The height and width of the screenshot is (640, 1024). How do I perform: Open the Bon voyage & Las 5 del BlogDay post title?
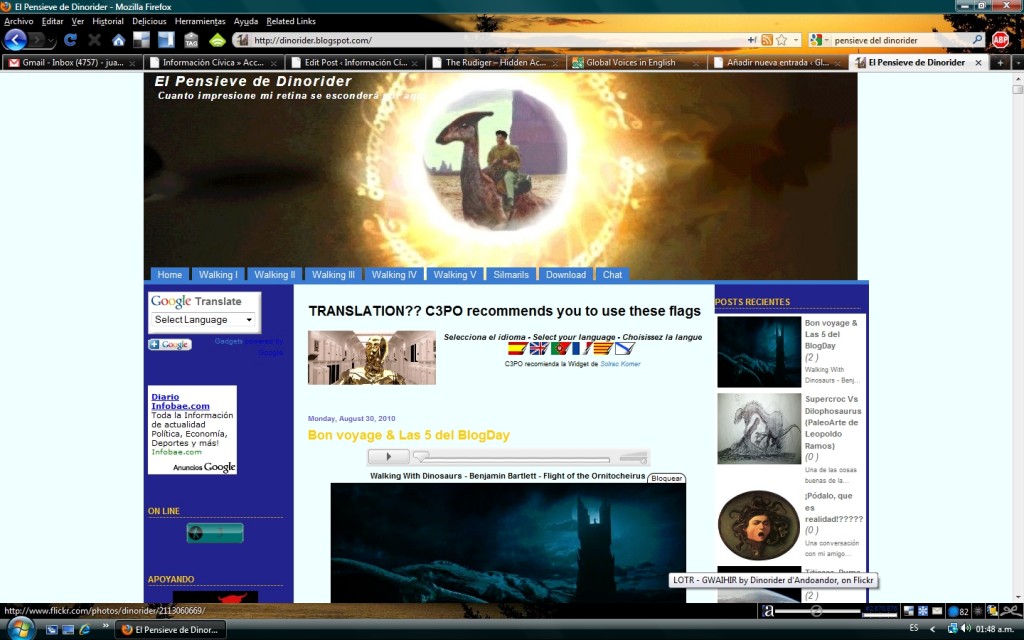click(408, 435)
